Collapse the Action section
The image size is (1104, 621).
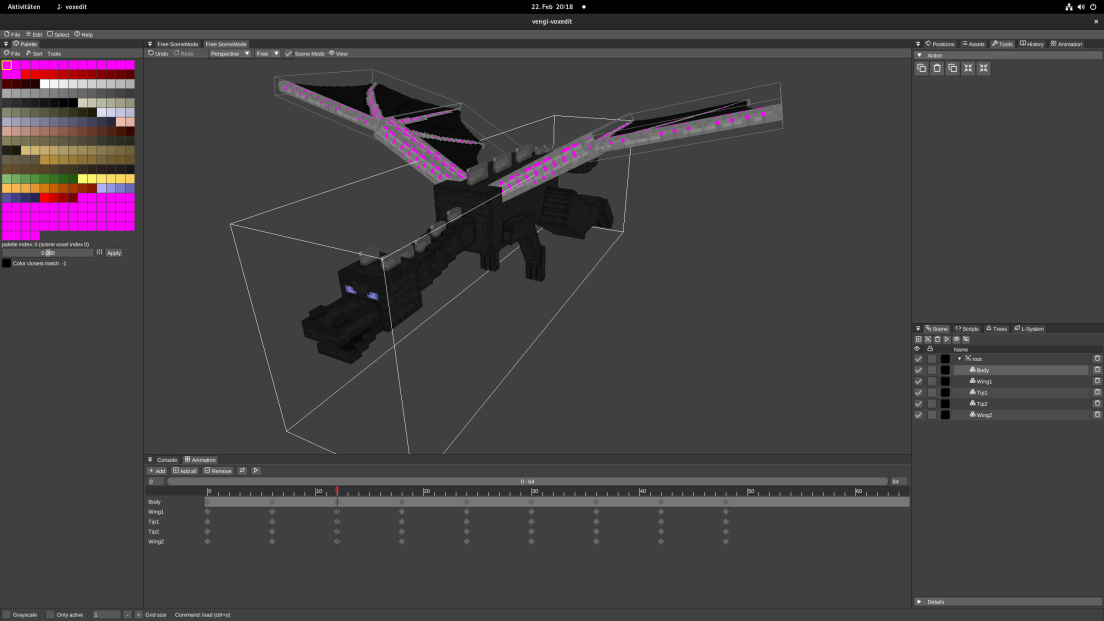[x=919, y=55]
